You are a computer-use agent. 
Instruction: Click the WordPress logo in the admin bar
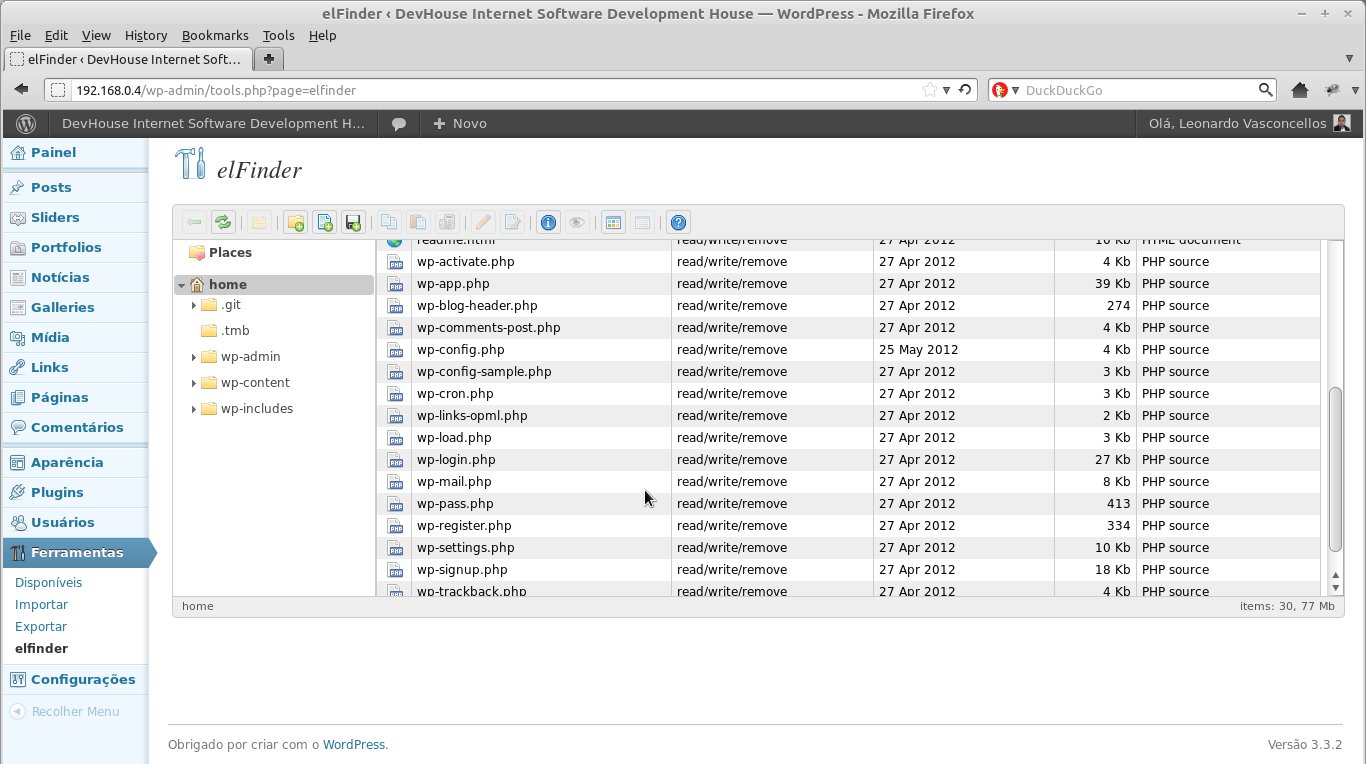27,124
